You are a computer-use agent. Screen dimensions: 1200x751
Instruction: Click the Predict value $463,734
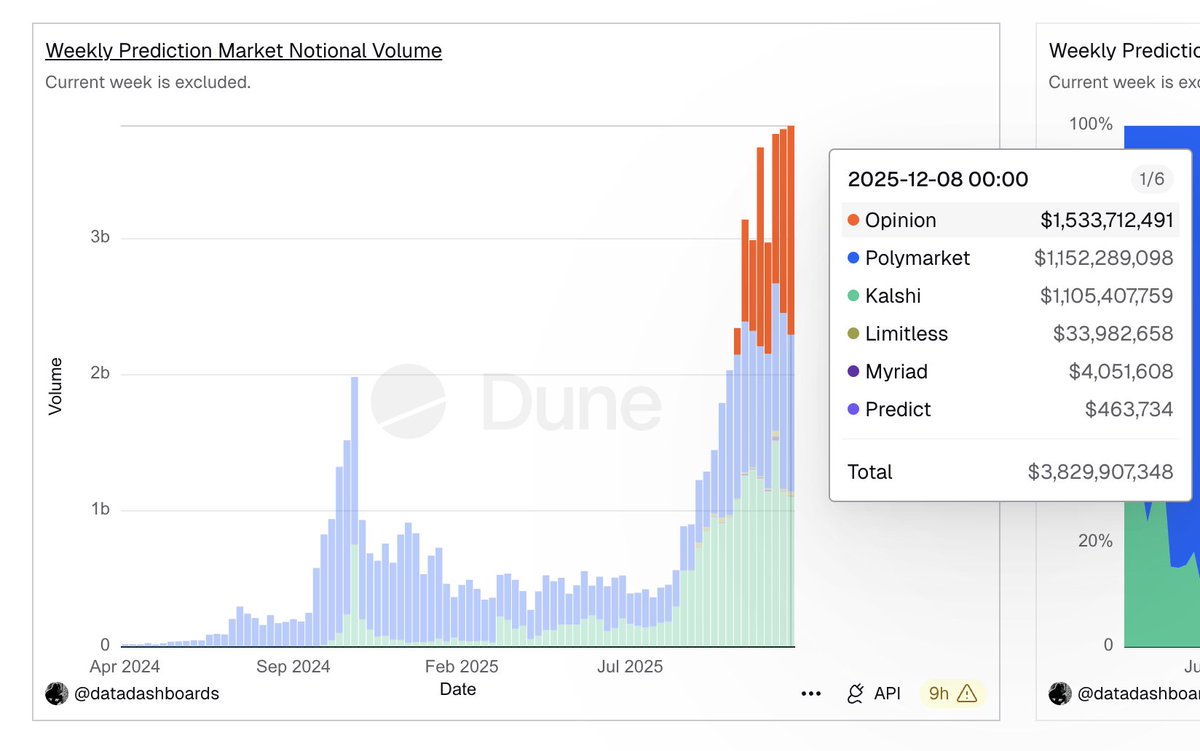(x=1129, y=410)
